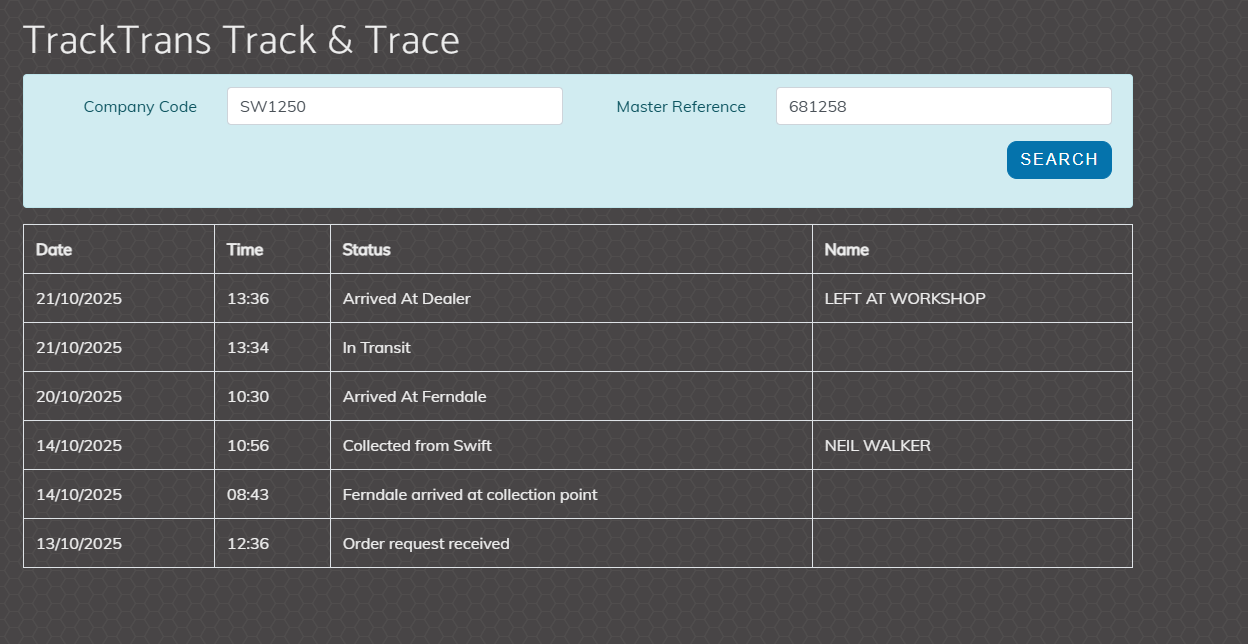The height and width of the screenshot is (644, 1248).
Task: Click the LEFT AT WORKSHOP name cell
Action: click(905, 299)
